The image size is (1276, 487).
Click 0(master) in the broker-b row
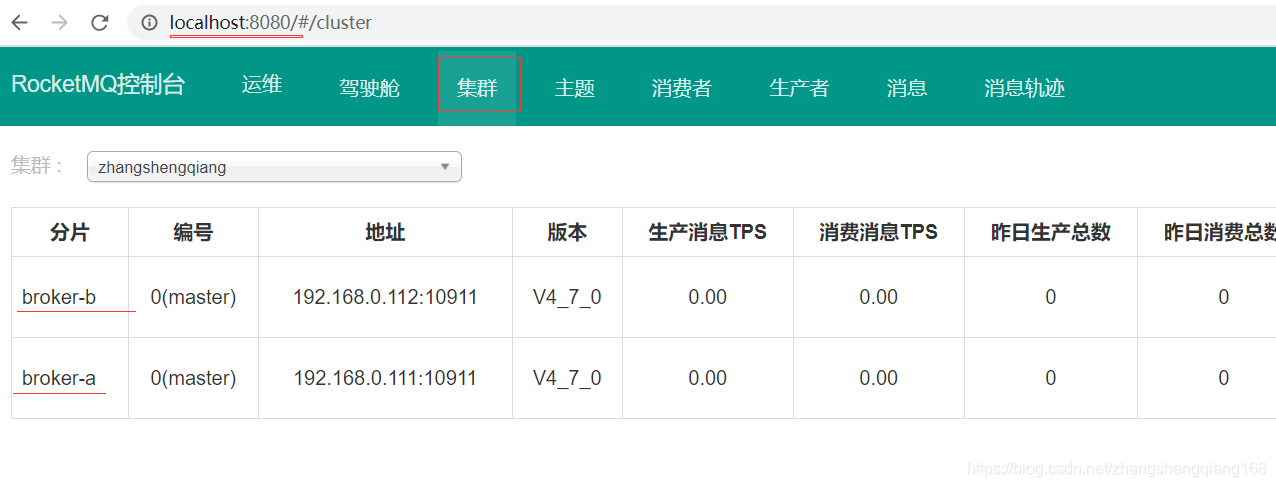pyautogui.click(x=193, y=297)
